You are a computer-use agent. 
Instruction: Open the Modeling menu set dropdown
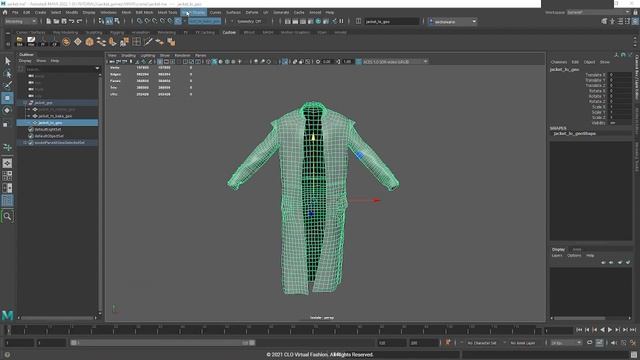20,21
